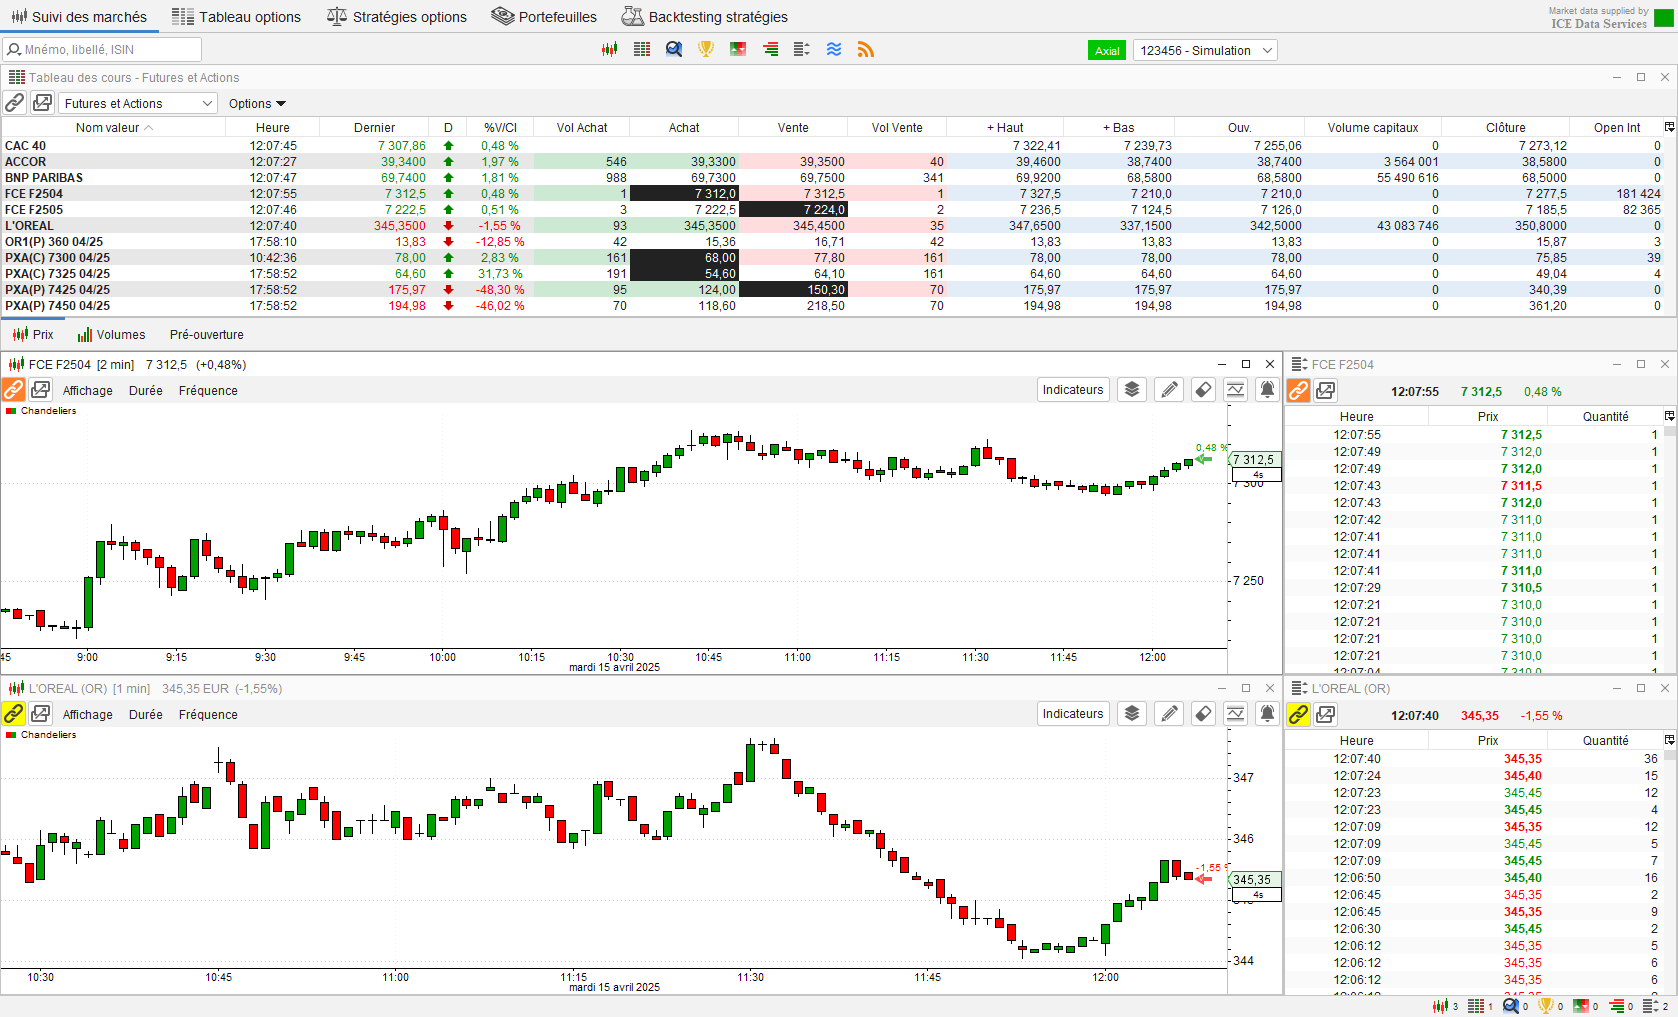The height and width of the screenshot is (1017, 1678).
Task: Click the green Axial button
Action: point(1107,51)
